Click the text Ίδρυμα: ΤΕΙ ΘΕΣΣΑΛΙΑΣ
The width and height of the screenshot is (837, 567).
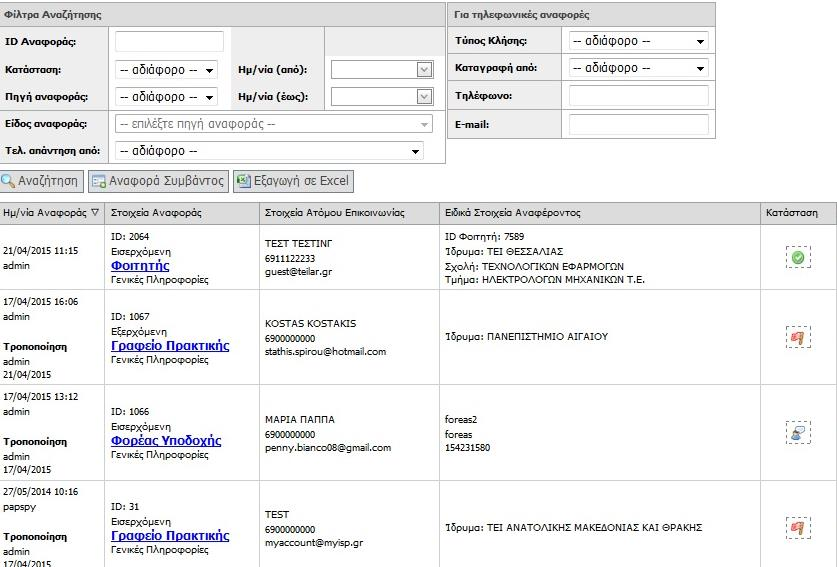click(504, 251)
